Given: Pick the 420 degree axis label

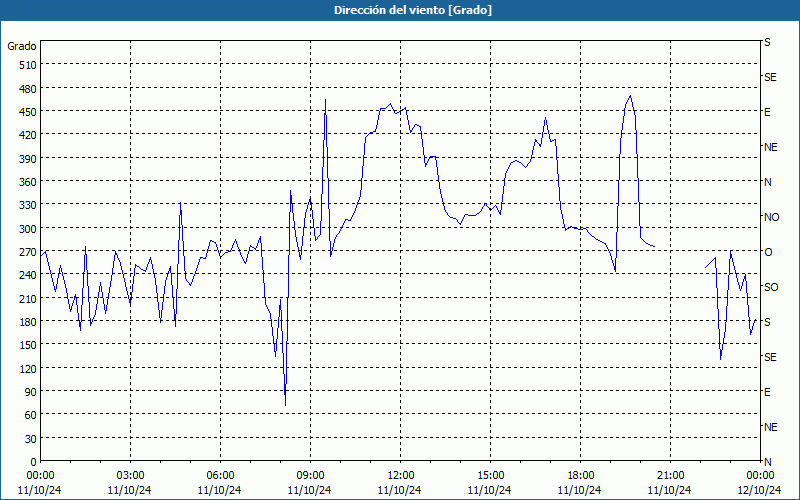Looking at the screenshot, I should pos(28,135).
